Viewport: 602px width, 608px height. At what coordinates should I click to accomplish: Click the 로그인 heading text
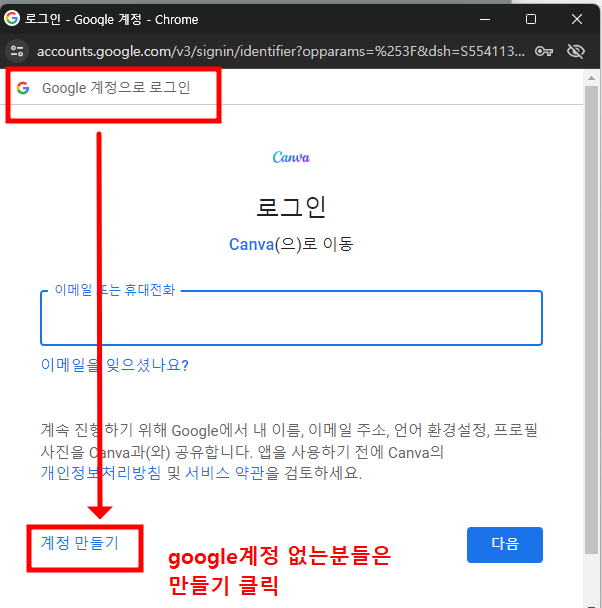(x=291, y=207)
